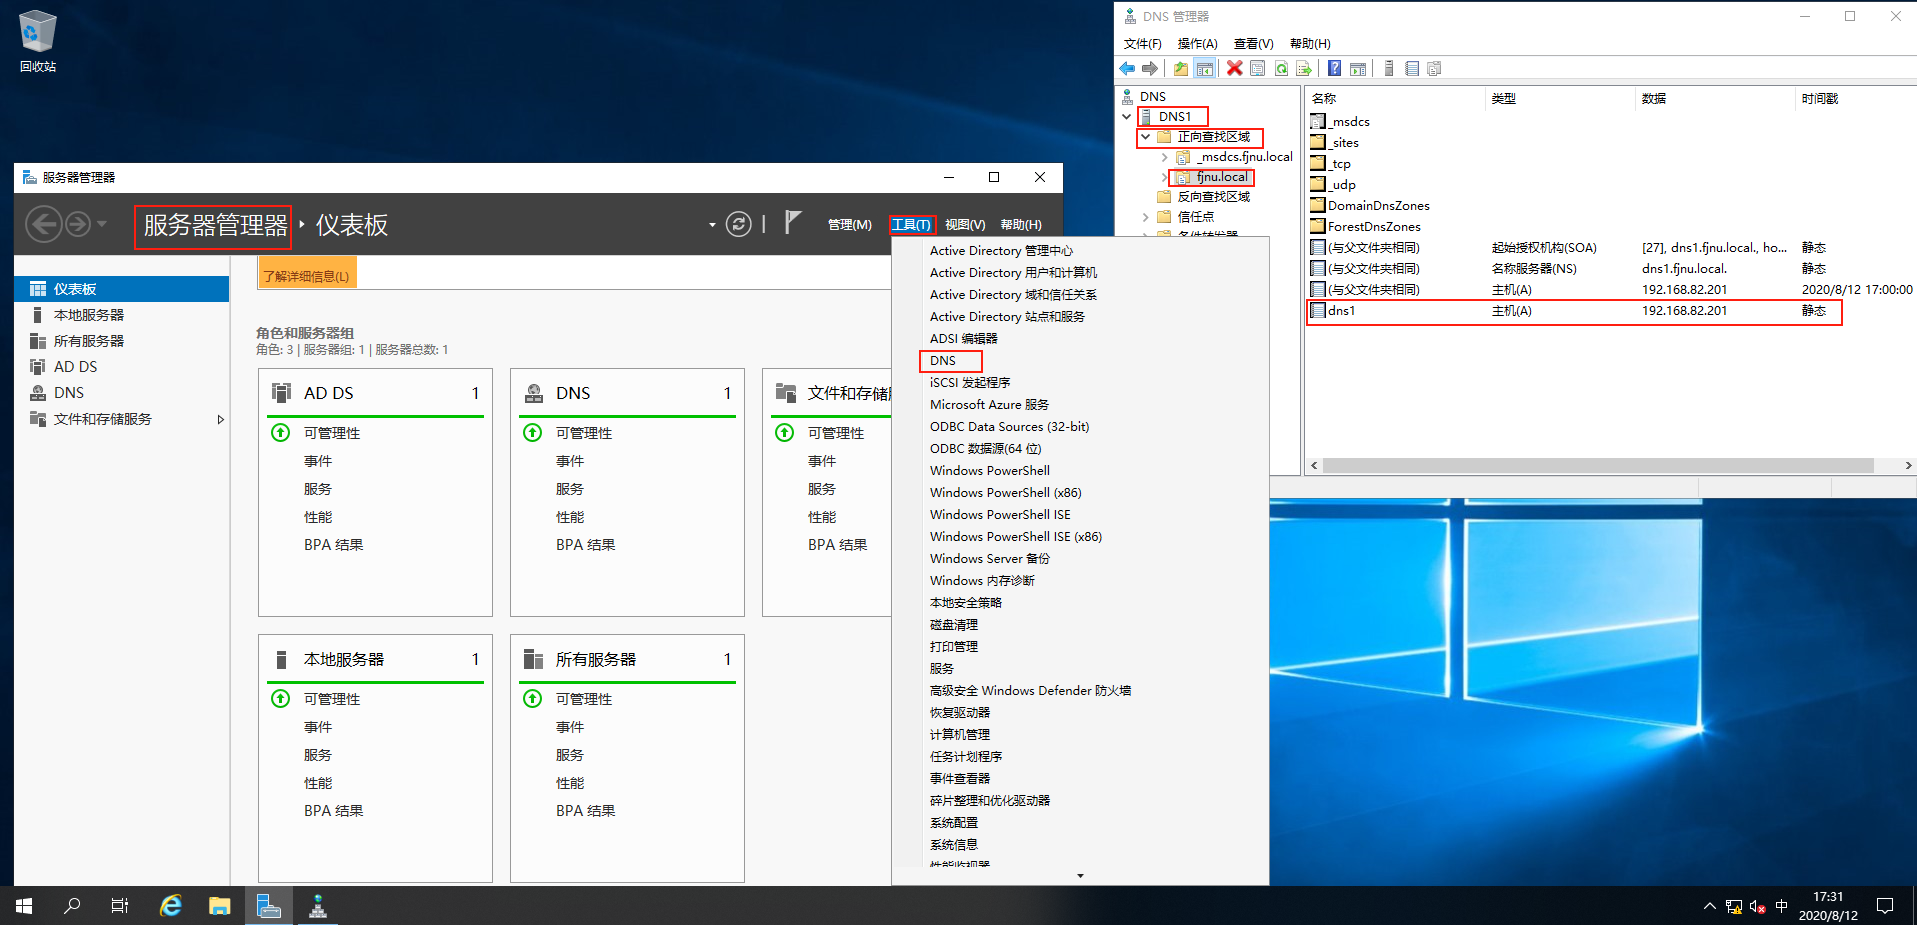
Task: Click the network warning tray icon
Action: [1734, 907]
